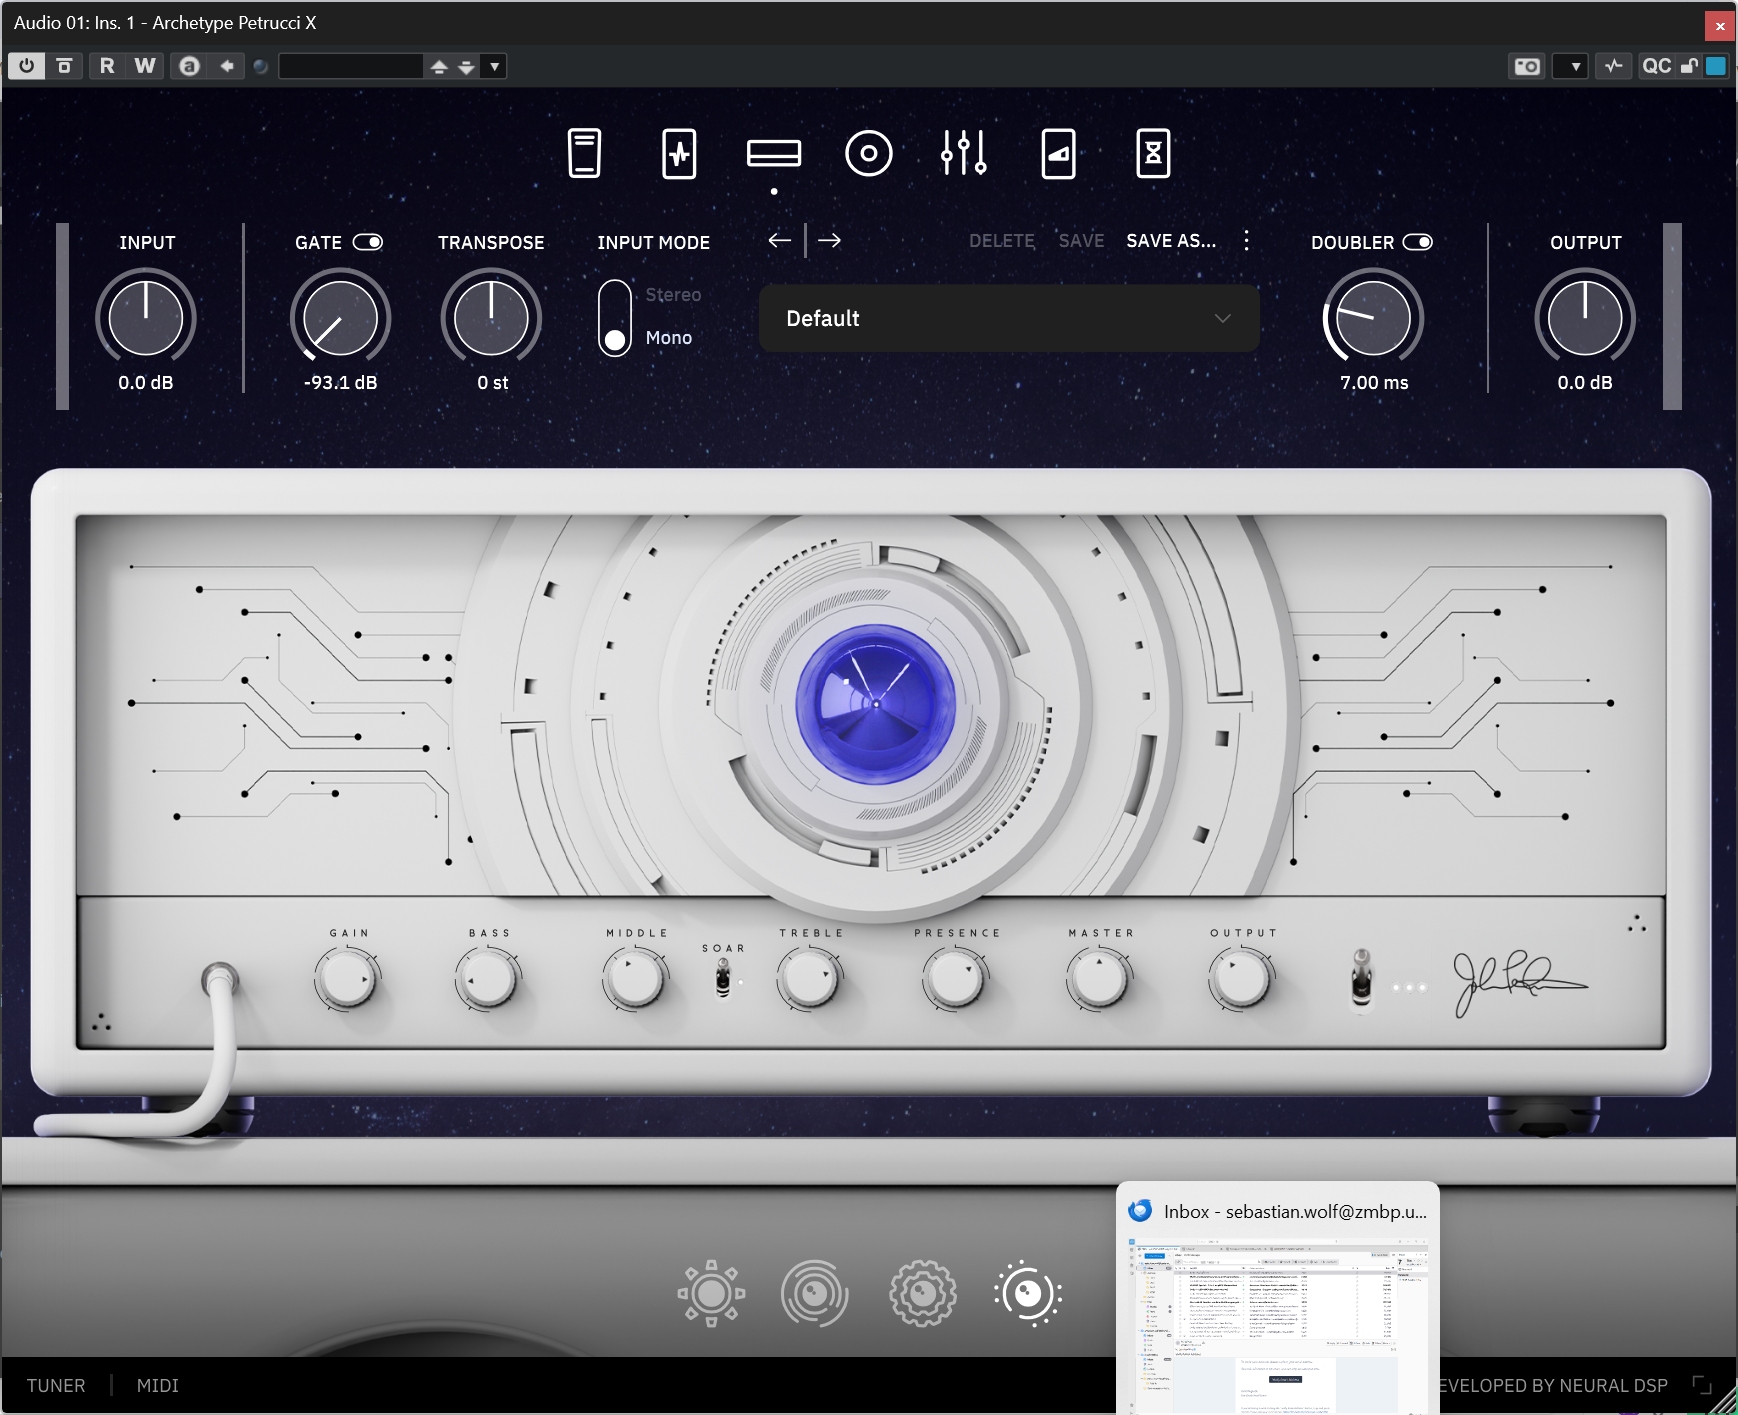Click the Inbox - sebastian.wolf title in preview
The image size is (1738, 1415).
coord(1295,1211)
